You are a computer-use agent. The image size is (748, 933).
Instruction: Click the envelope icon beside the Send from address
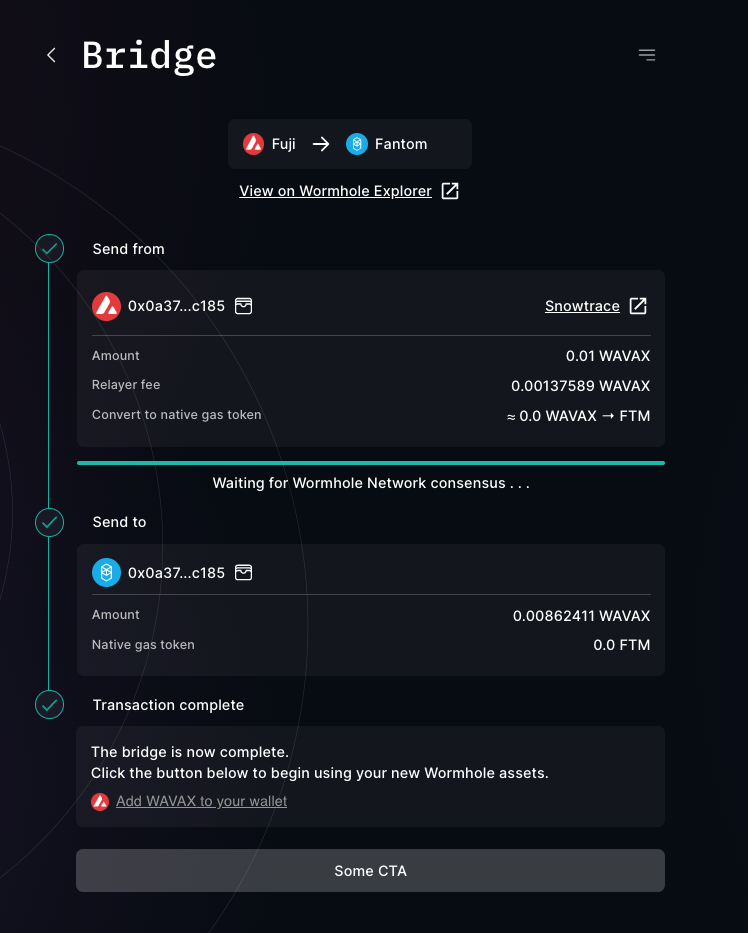coord(243,306)
